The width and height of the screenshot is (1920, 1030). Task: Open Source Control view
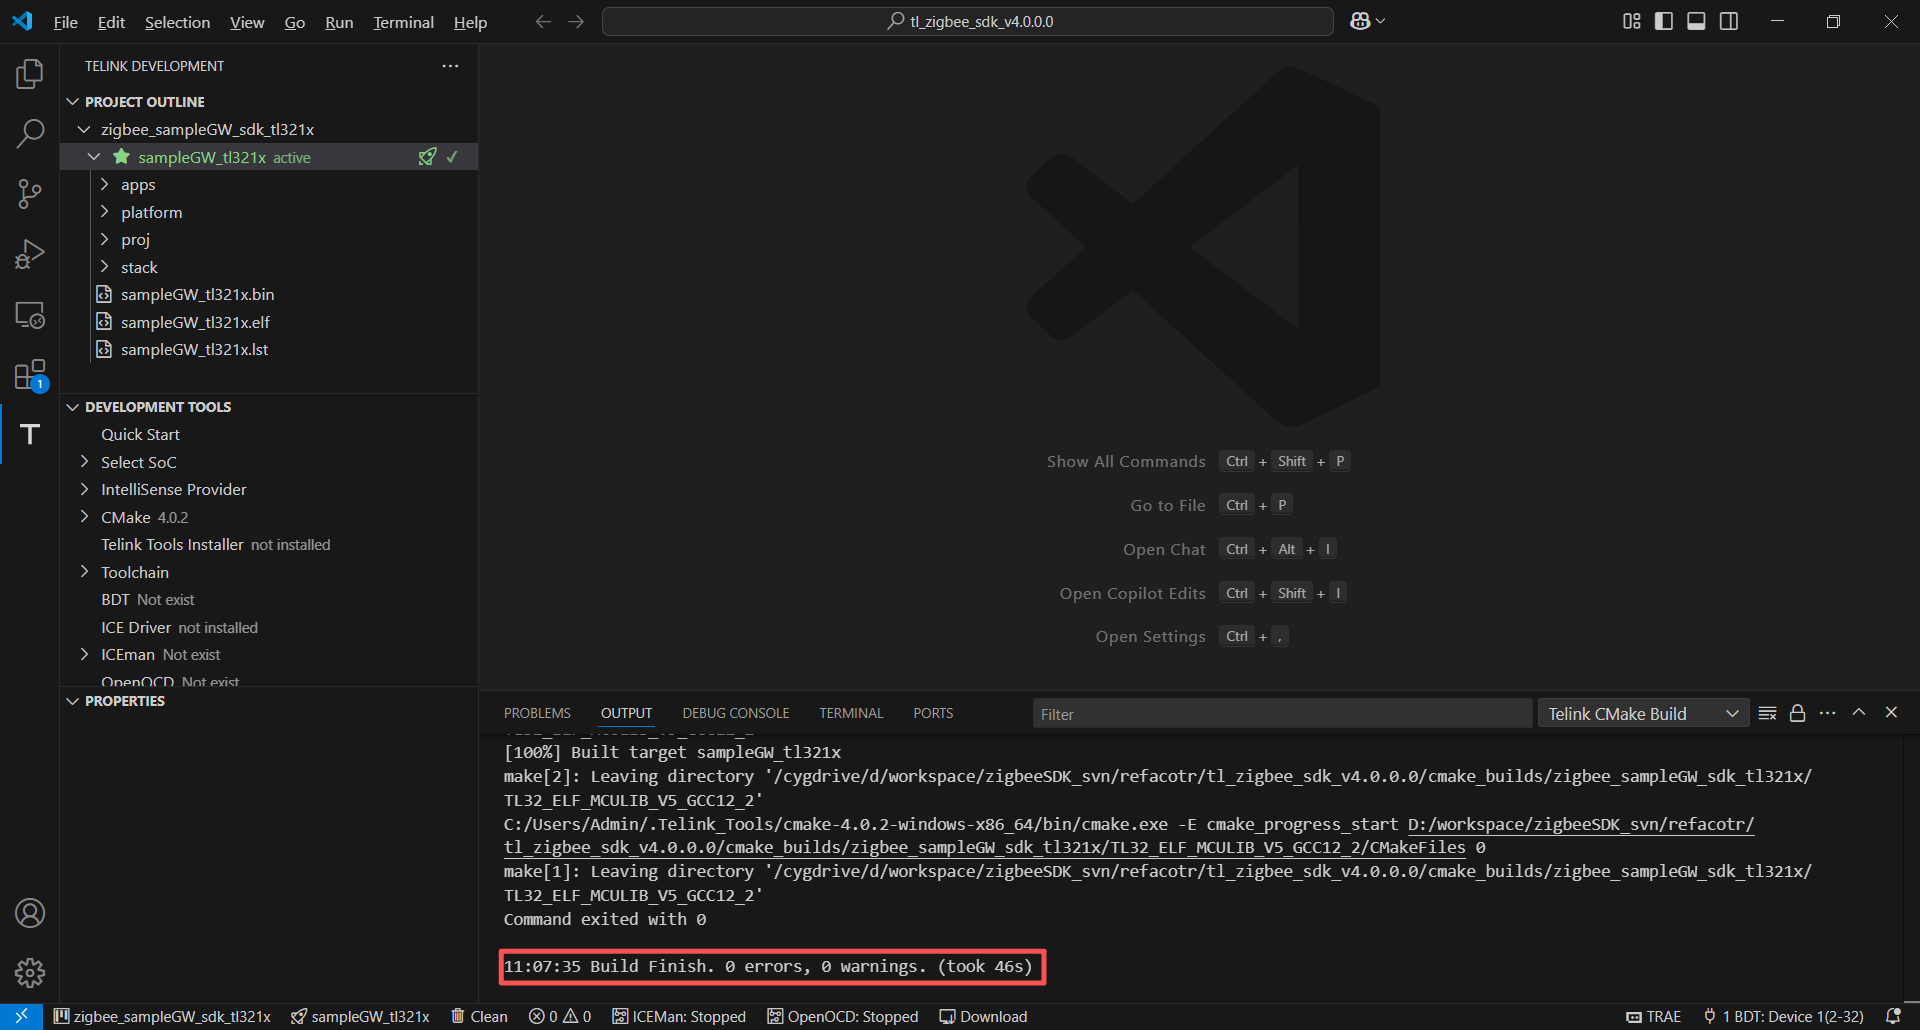click(30, 194)
